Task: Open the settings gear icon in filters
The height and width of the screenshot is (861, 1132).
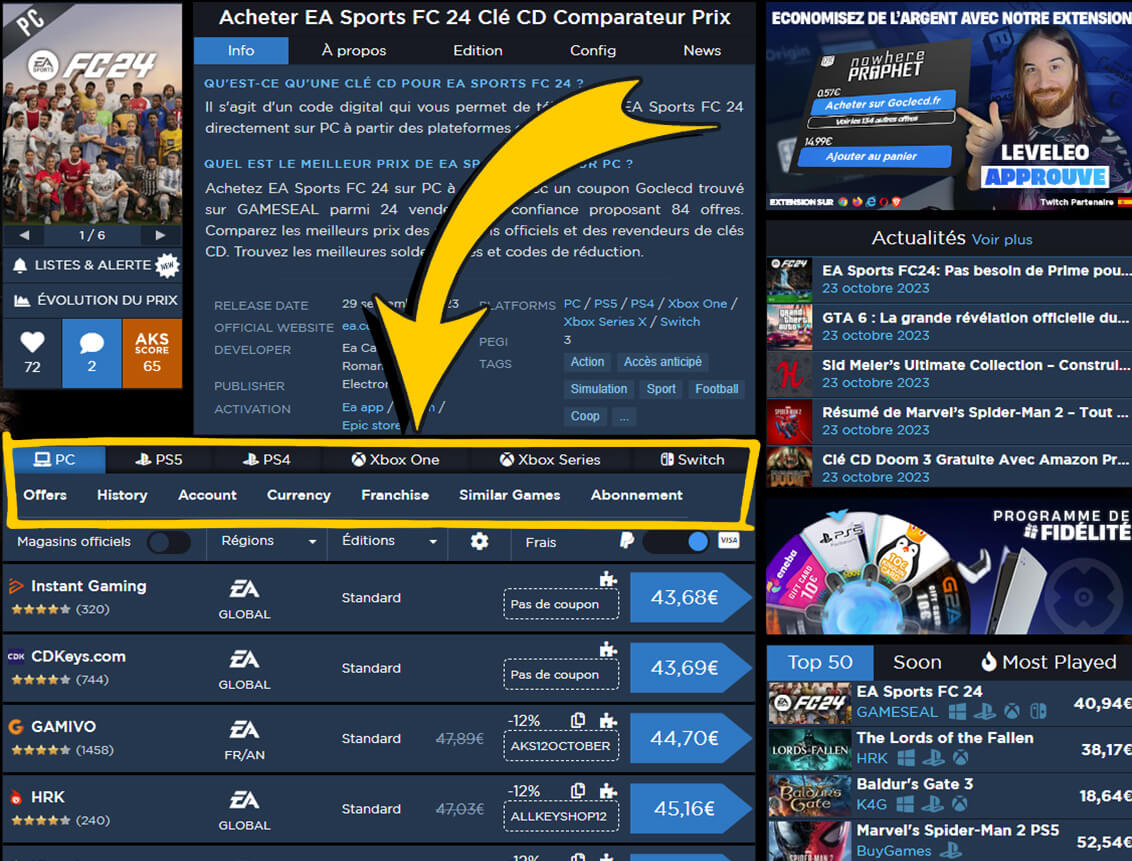Action: pyautogui.click(x=479, y=541)
